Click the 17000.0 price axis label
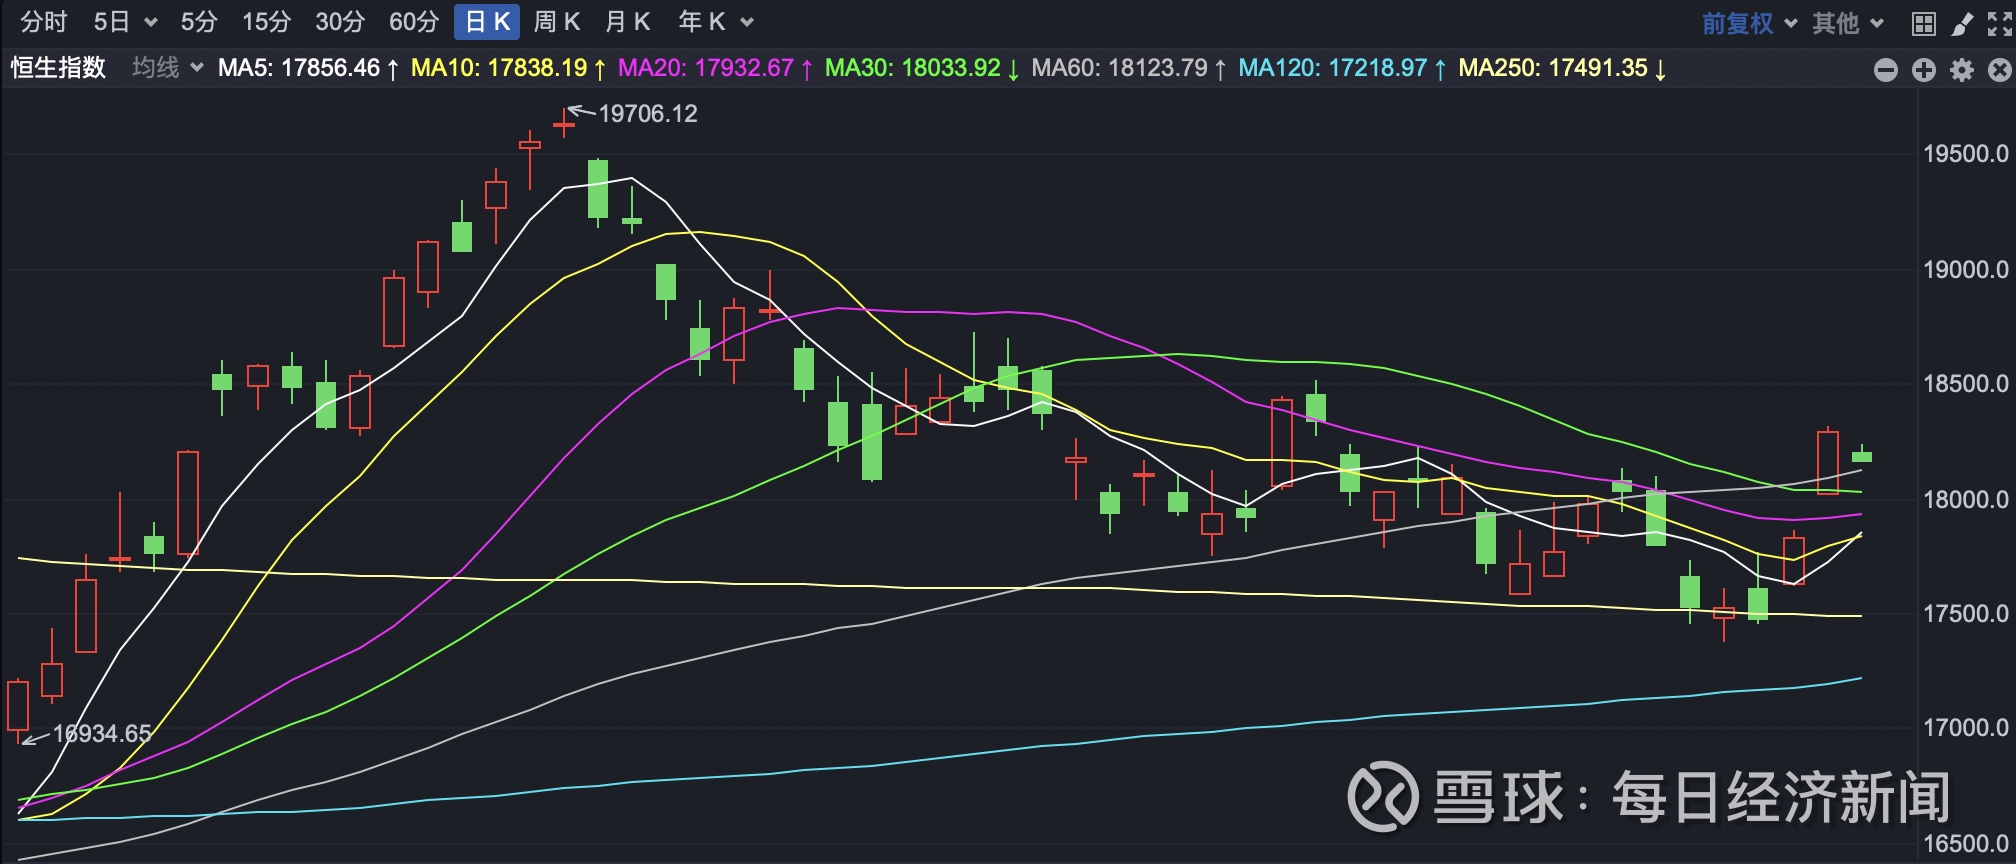 (x=1966, y=728)
